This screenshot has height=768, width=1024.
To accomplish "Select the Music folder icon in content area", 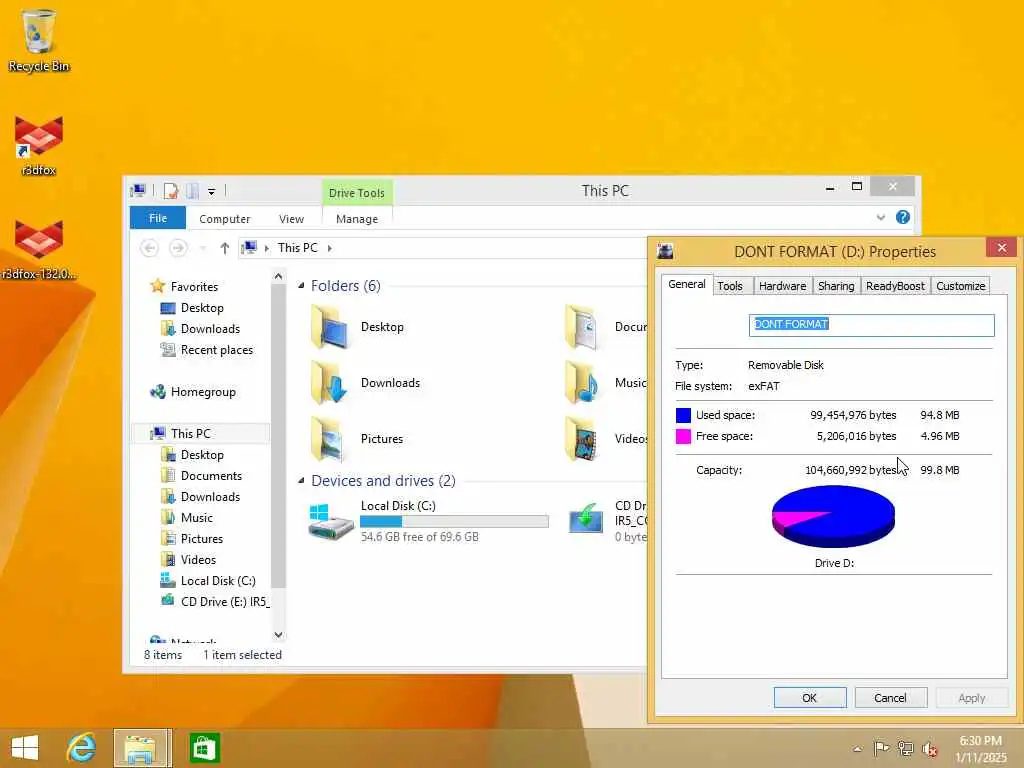I will click(583, 383).
